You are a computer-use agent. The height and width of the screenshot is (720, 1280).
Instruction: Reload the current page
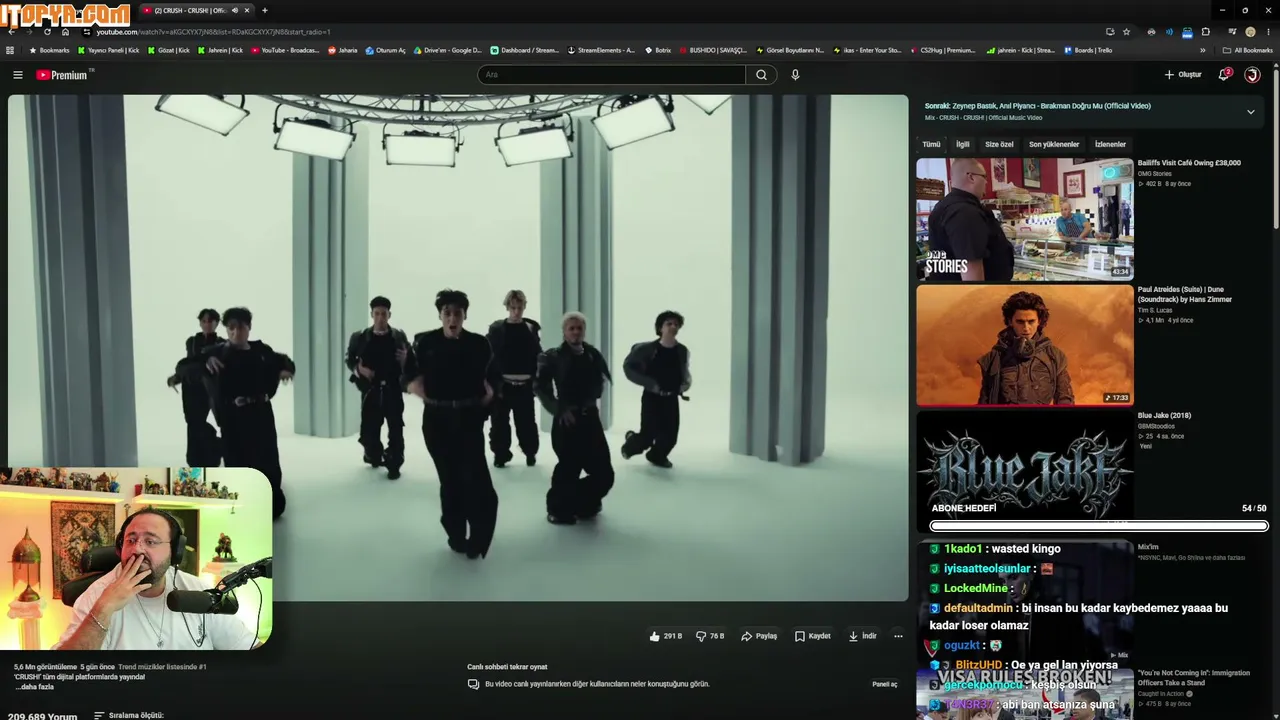[x=47, y=32]
